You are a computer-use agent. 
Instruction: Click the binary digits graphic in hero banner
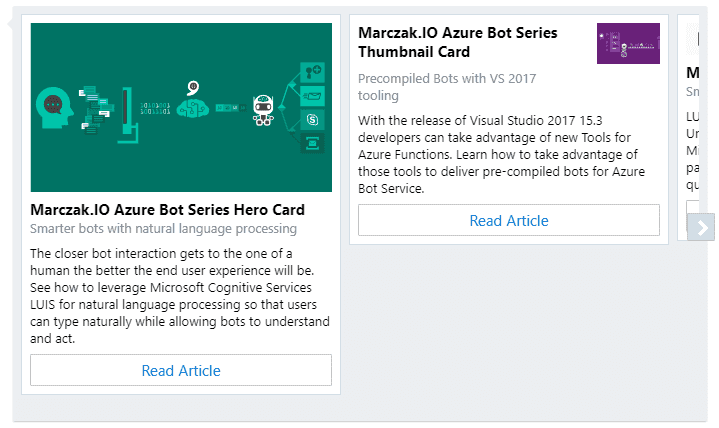point(155,106)
